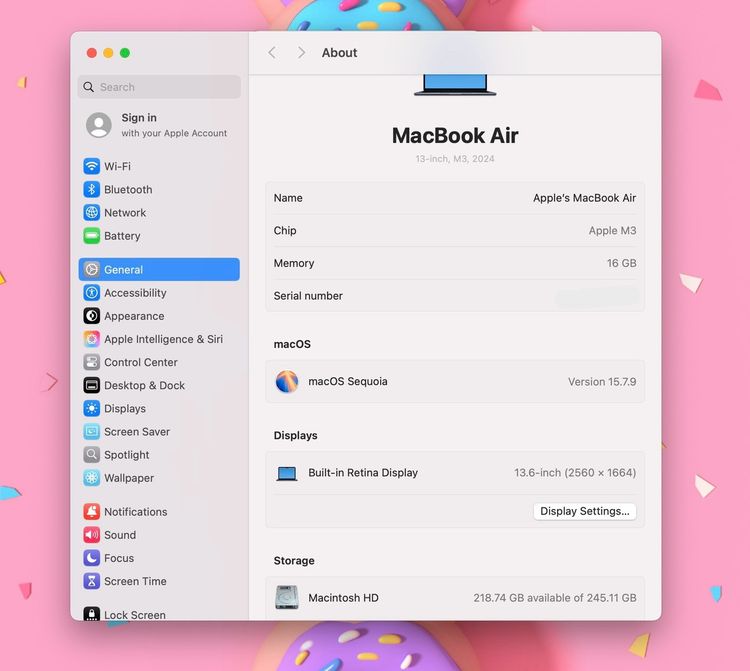Click the Built-in Retina Display text
Image resolution: width=750 pixels, height=671 pixels.
363,473
